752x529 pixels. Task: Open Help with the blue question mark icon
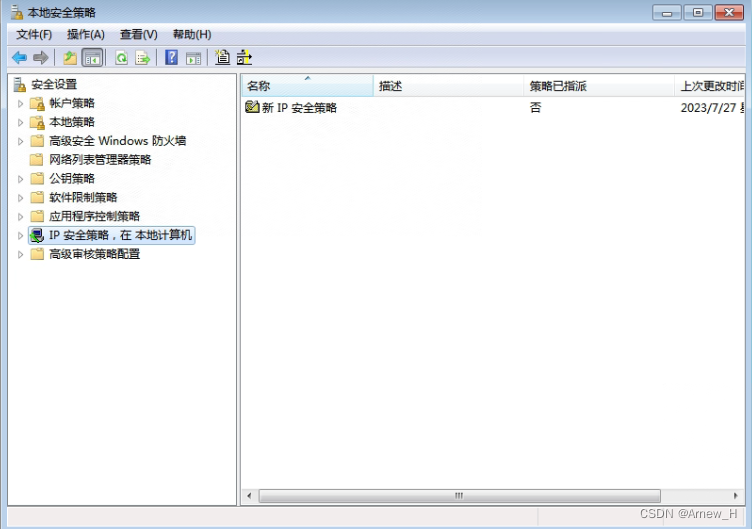tap(171, 58)
